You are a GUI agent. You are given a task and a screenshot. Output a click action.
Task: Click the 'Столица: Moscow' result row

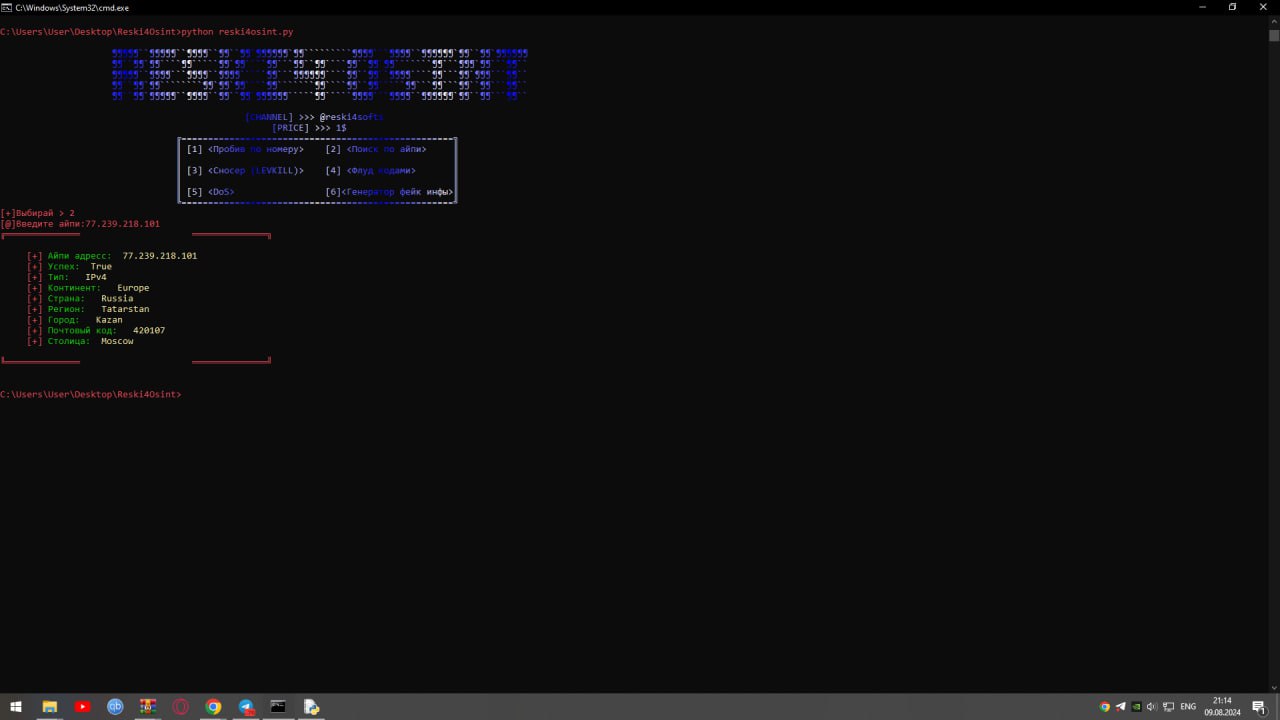80,342
